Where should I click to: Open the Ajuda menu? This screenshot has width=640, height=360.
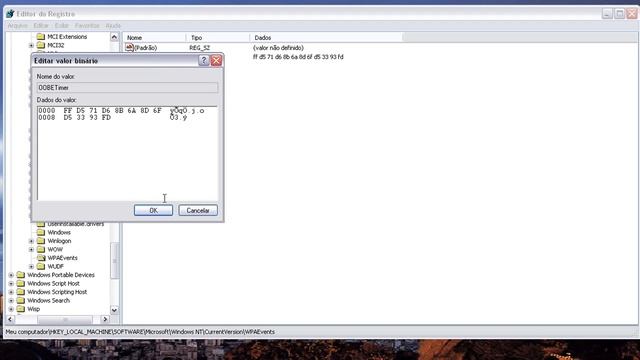click(113, 26)
